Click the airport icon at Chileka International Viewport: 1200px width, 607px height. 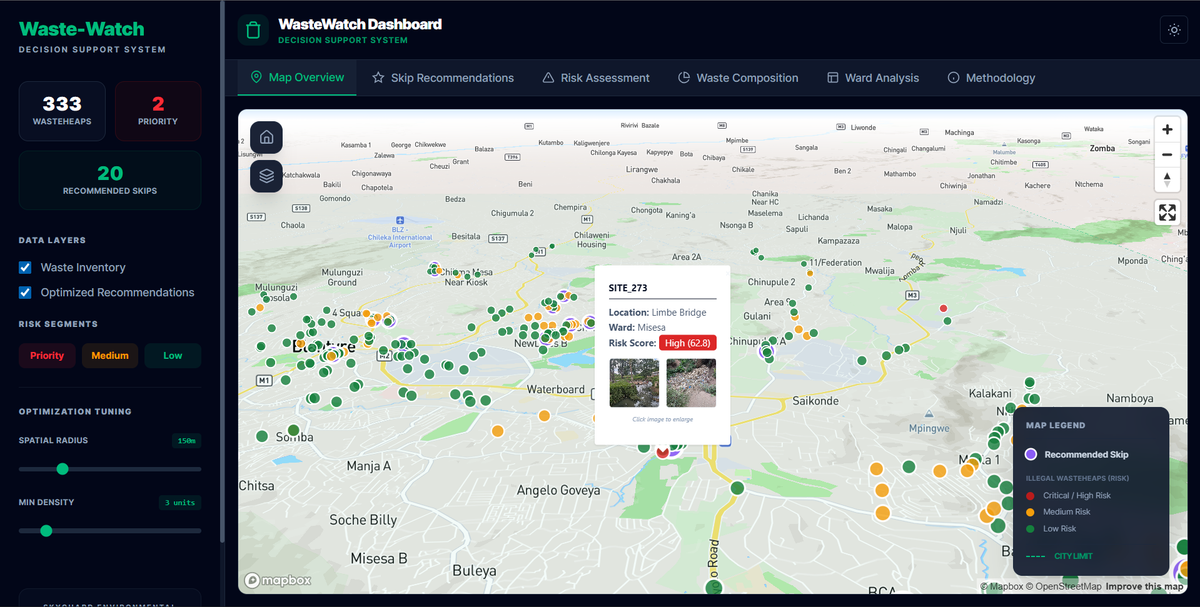pos(399,218)
